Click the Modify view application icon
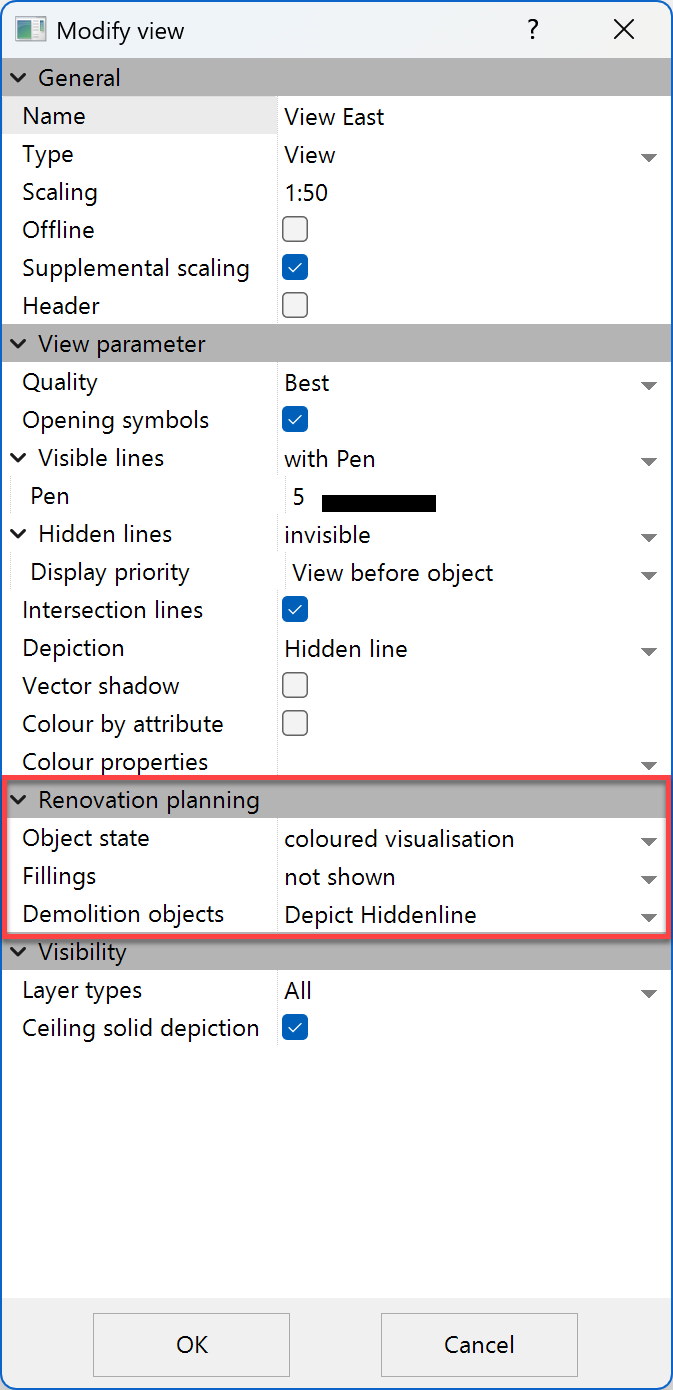Screen dimensions: 673x1390 [x=31, y=30]
